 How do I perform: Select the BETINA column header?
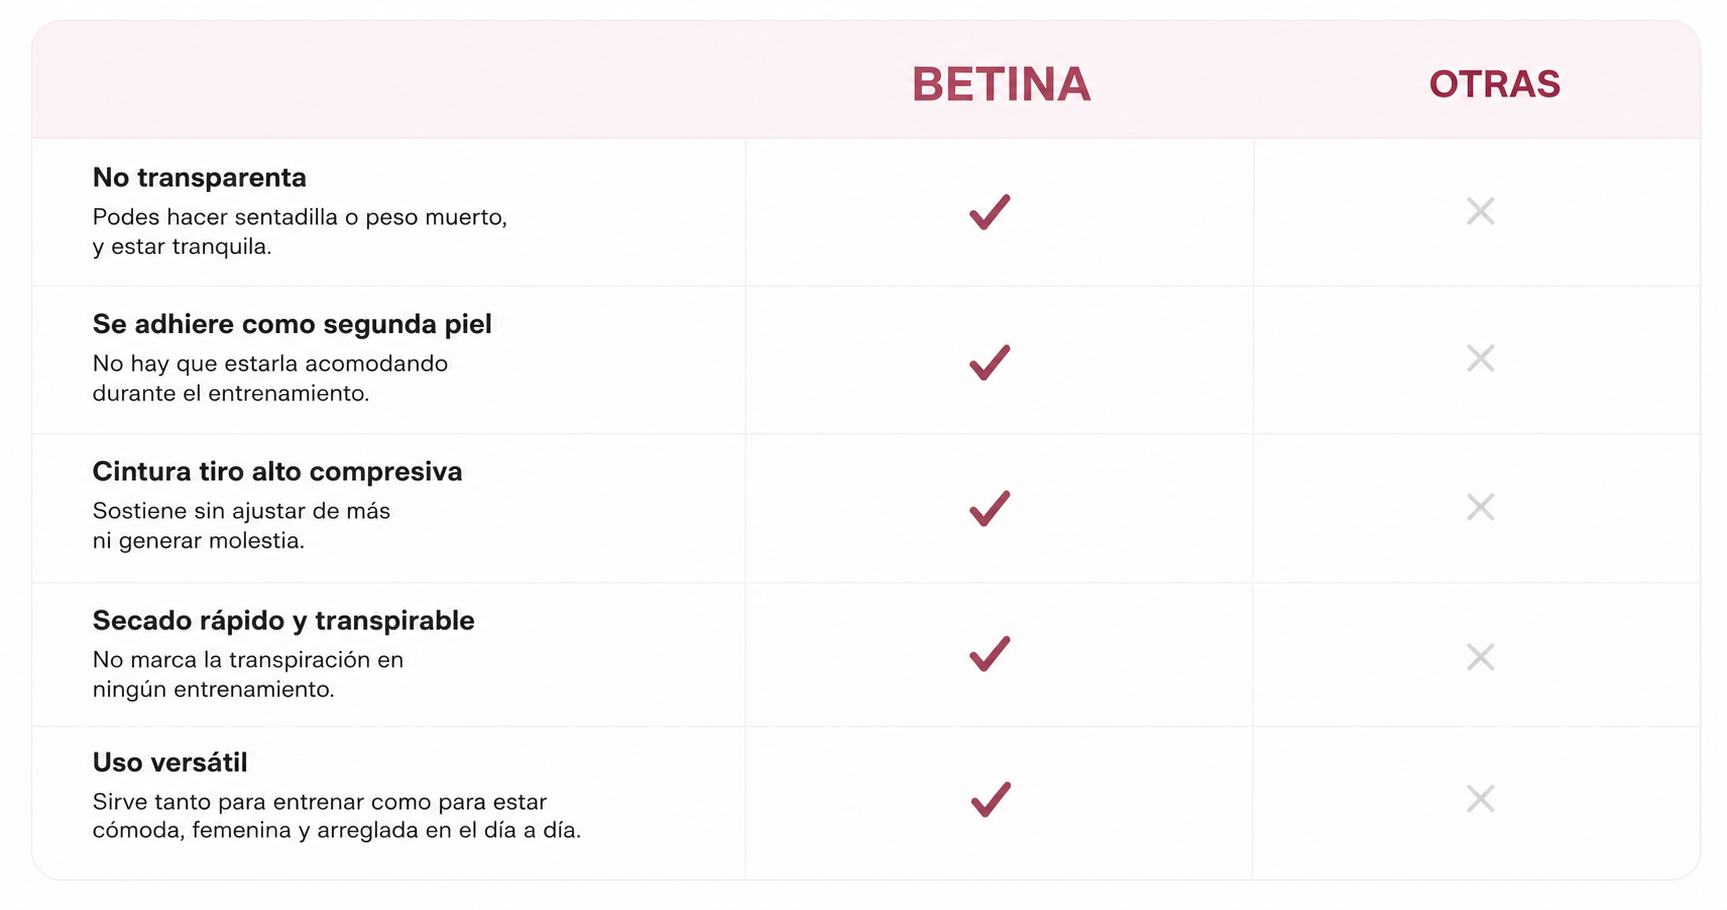coord(1001,84)
